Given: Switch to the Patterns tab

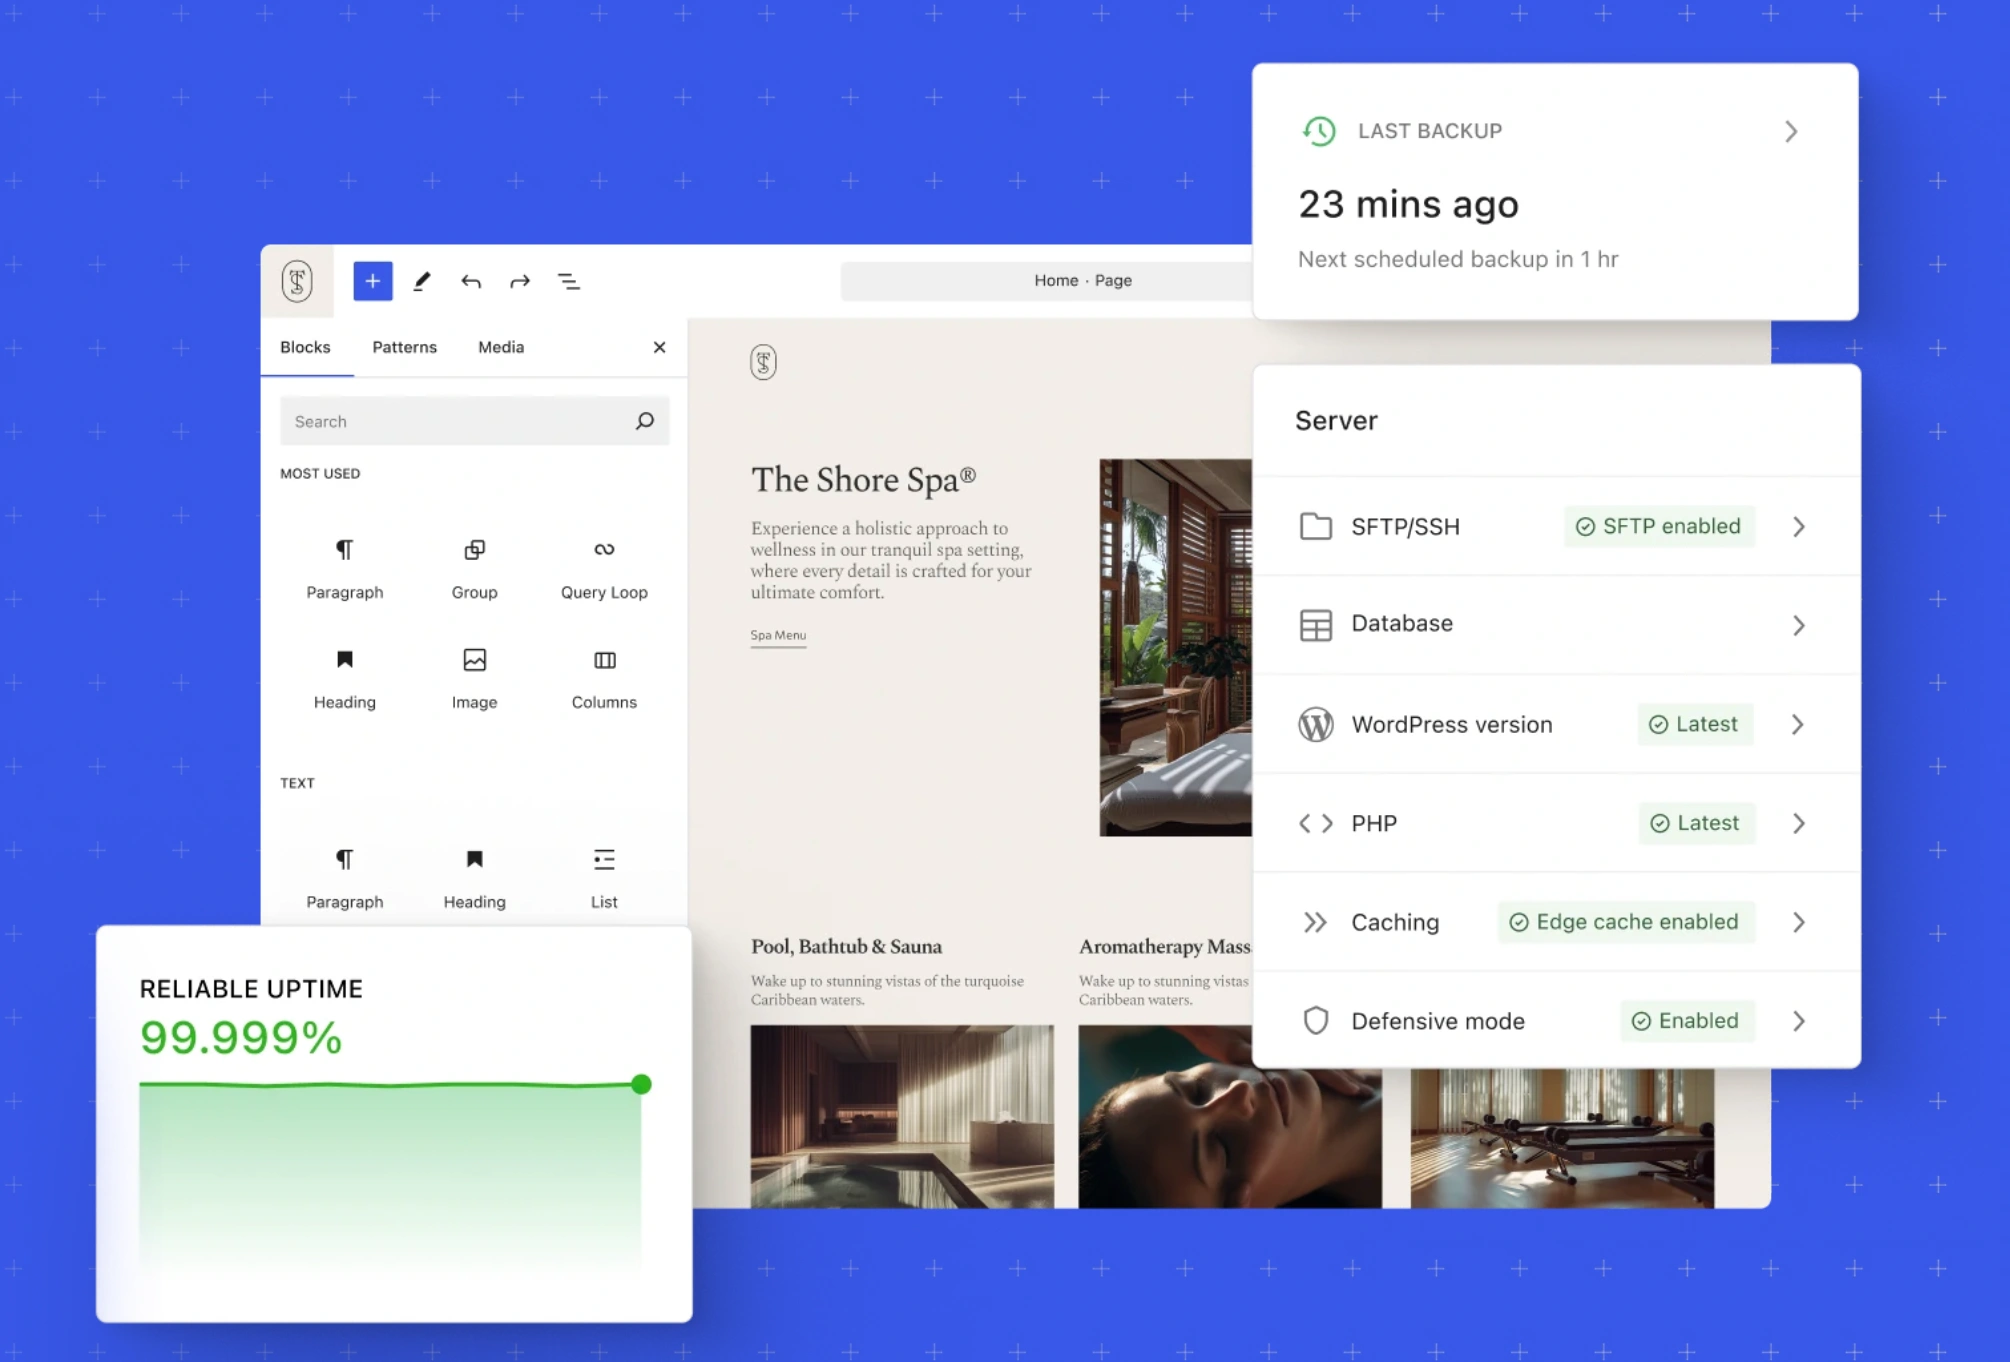Looking at the screenshot, I should [x=404, y=347].
